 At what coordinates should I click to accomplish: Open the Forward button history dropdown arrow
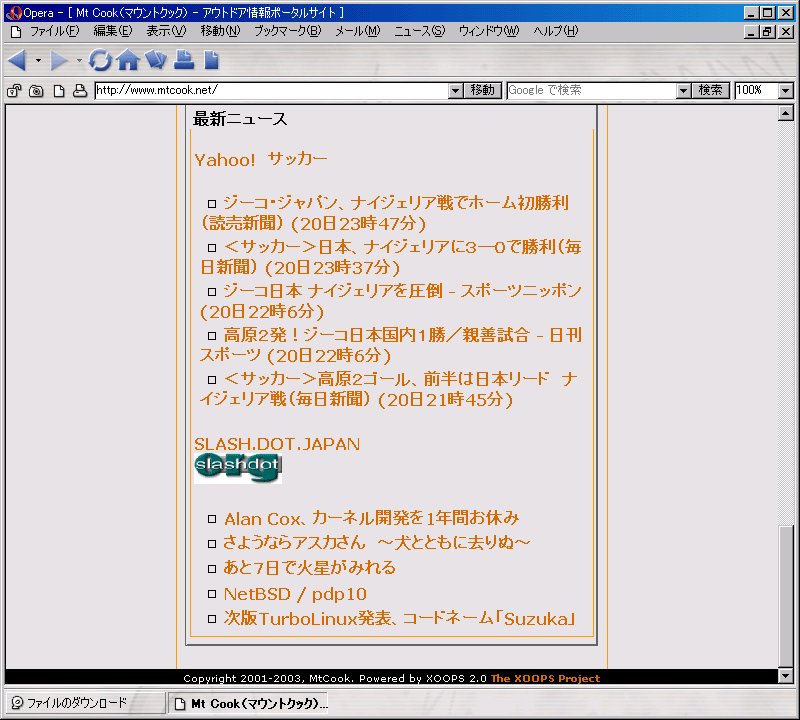pyautogui.click(x=79, y=61)
